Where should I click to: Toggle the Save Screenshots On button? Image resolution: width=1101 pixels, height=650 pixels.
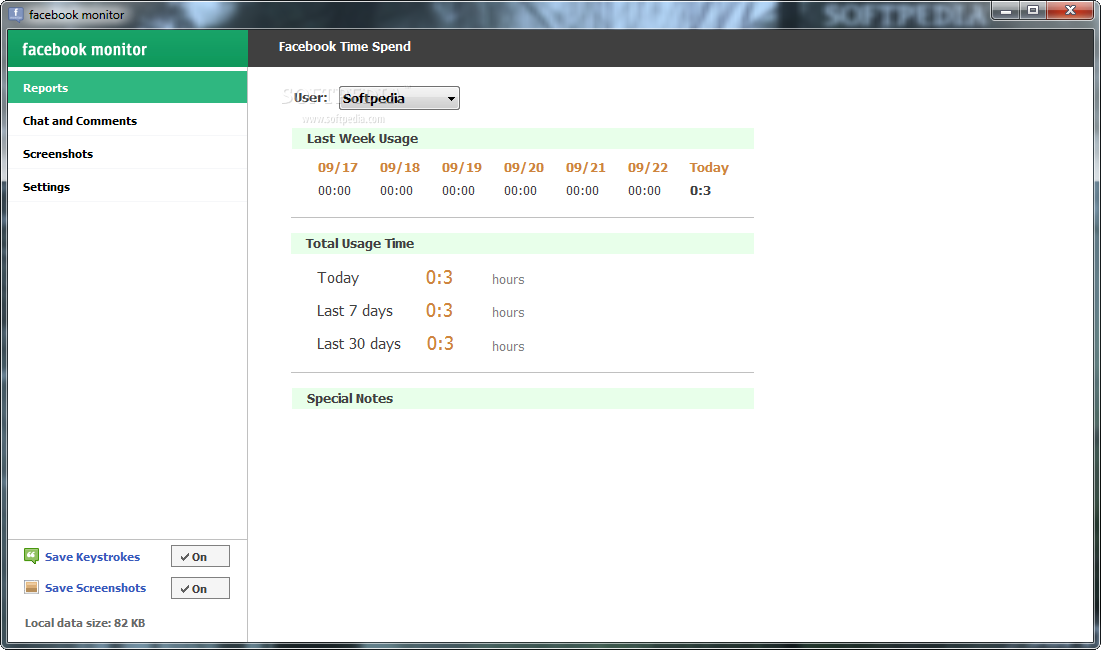tap(200, 589)
